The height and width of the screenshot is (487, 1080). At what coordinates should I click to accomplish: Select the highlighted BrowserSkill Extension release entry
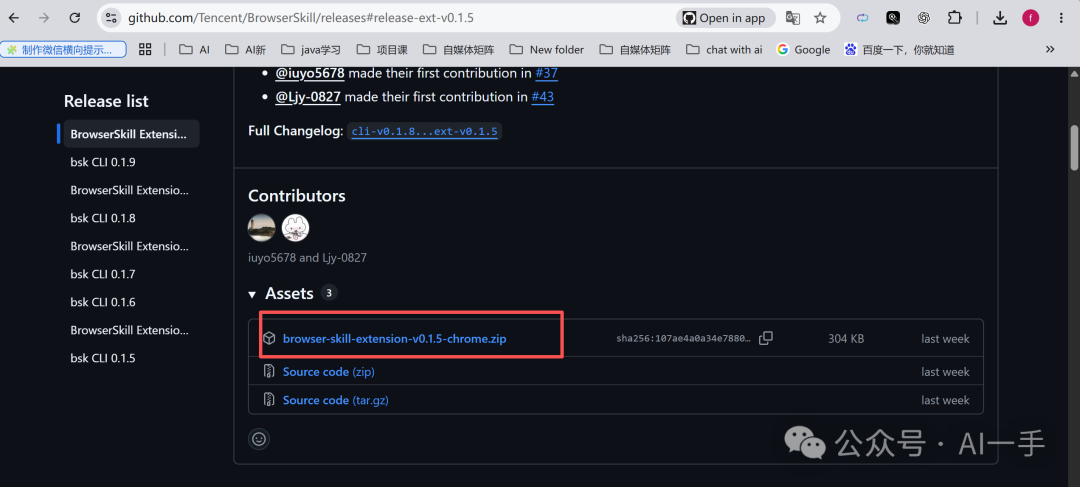(131, 134)
